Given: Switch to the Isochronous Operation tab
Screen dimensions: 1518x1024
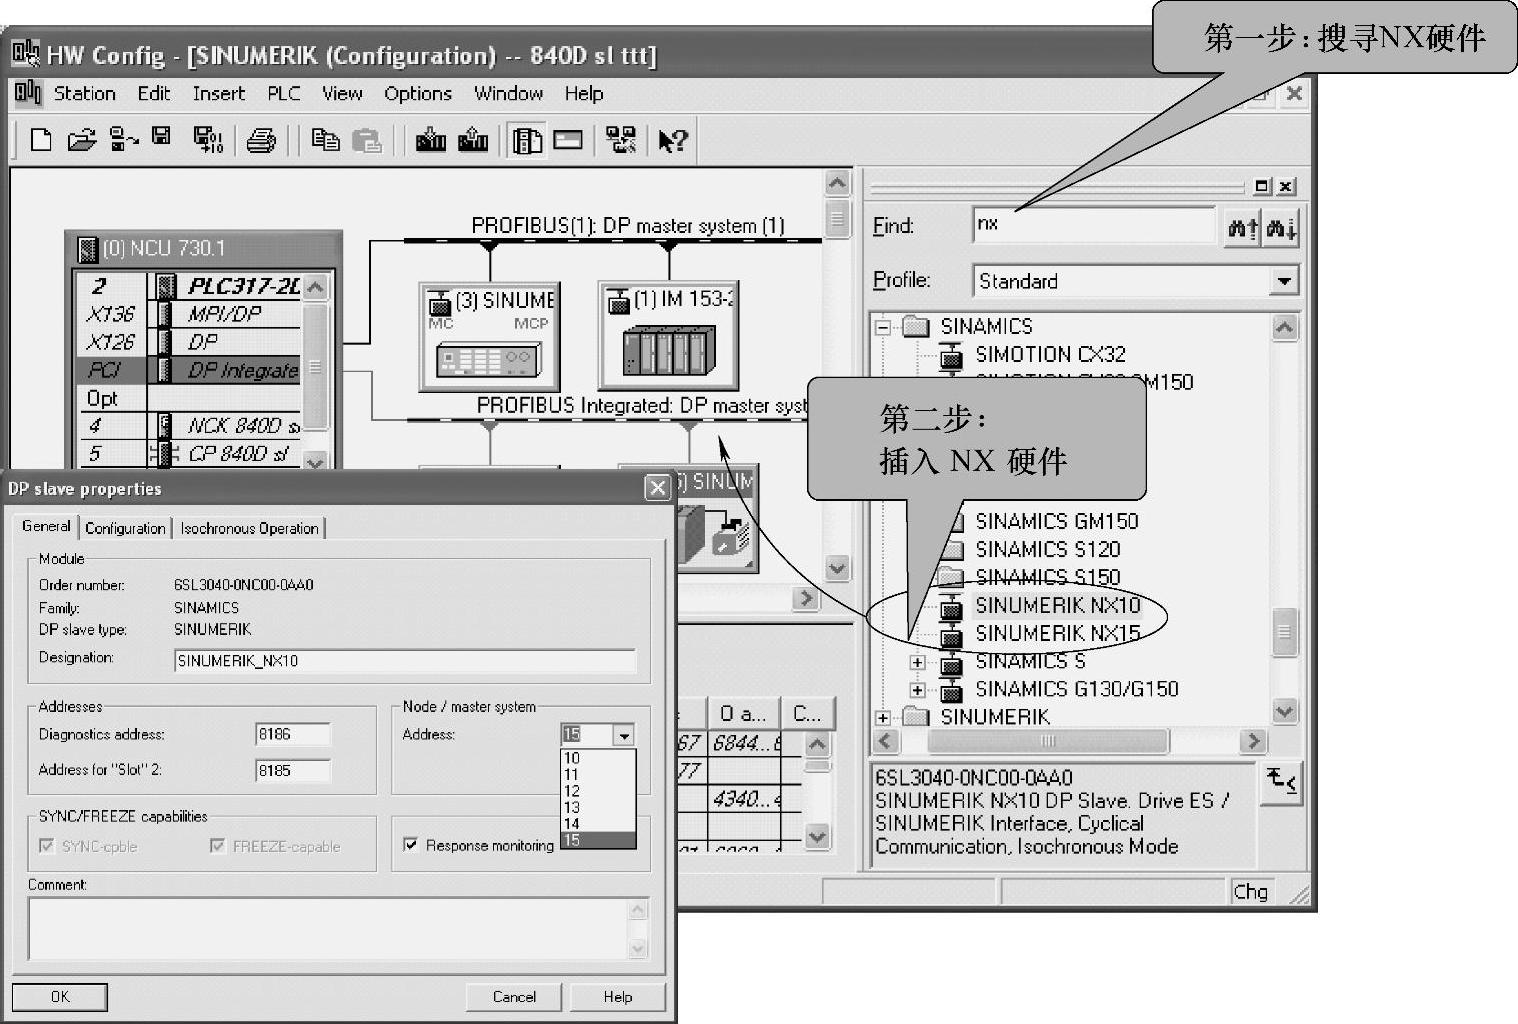Looking at the screenshot, I should [x=249, y=528].
